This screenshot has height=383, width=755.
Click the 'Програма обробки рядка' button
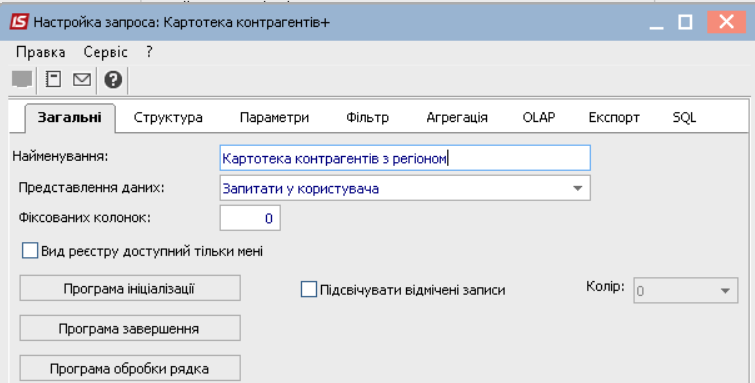click(x=130, y=369)
